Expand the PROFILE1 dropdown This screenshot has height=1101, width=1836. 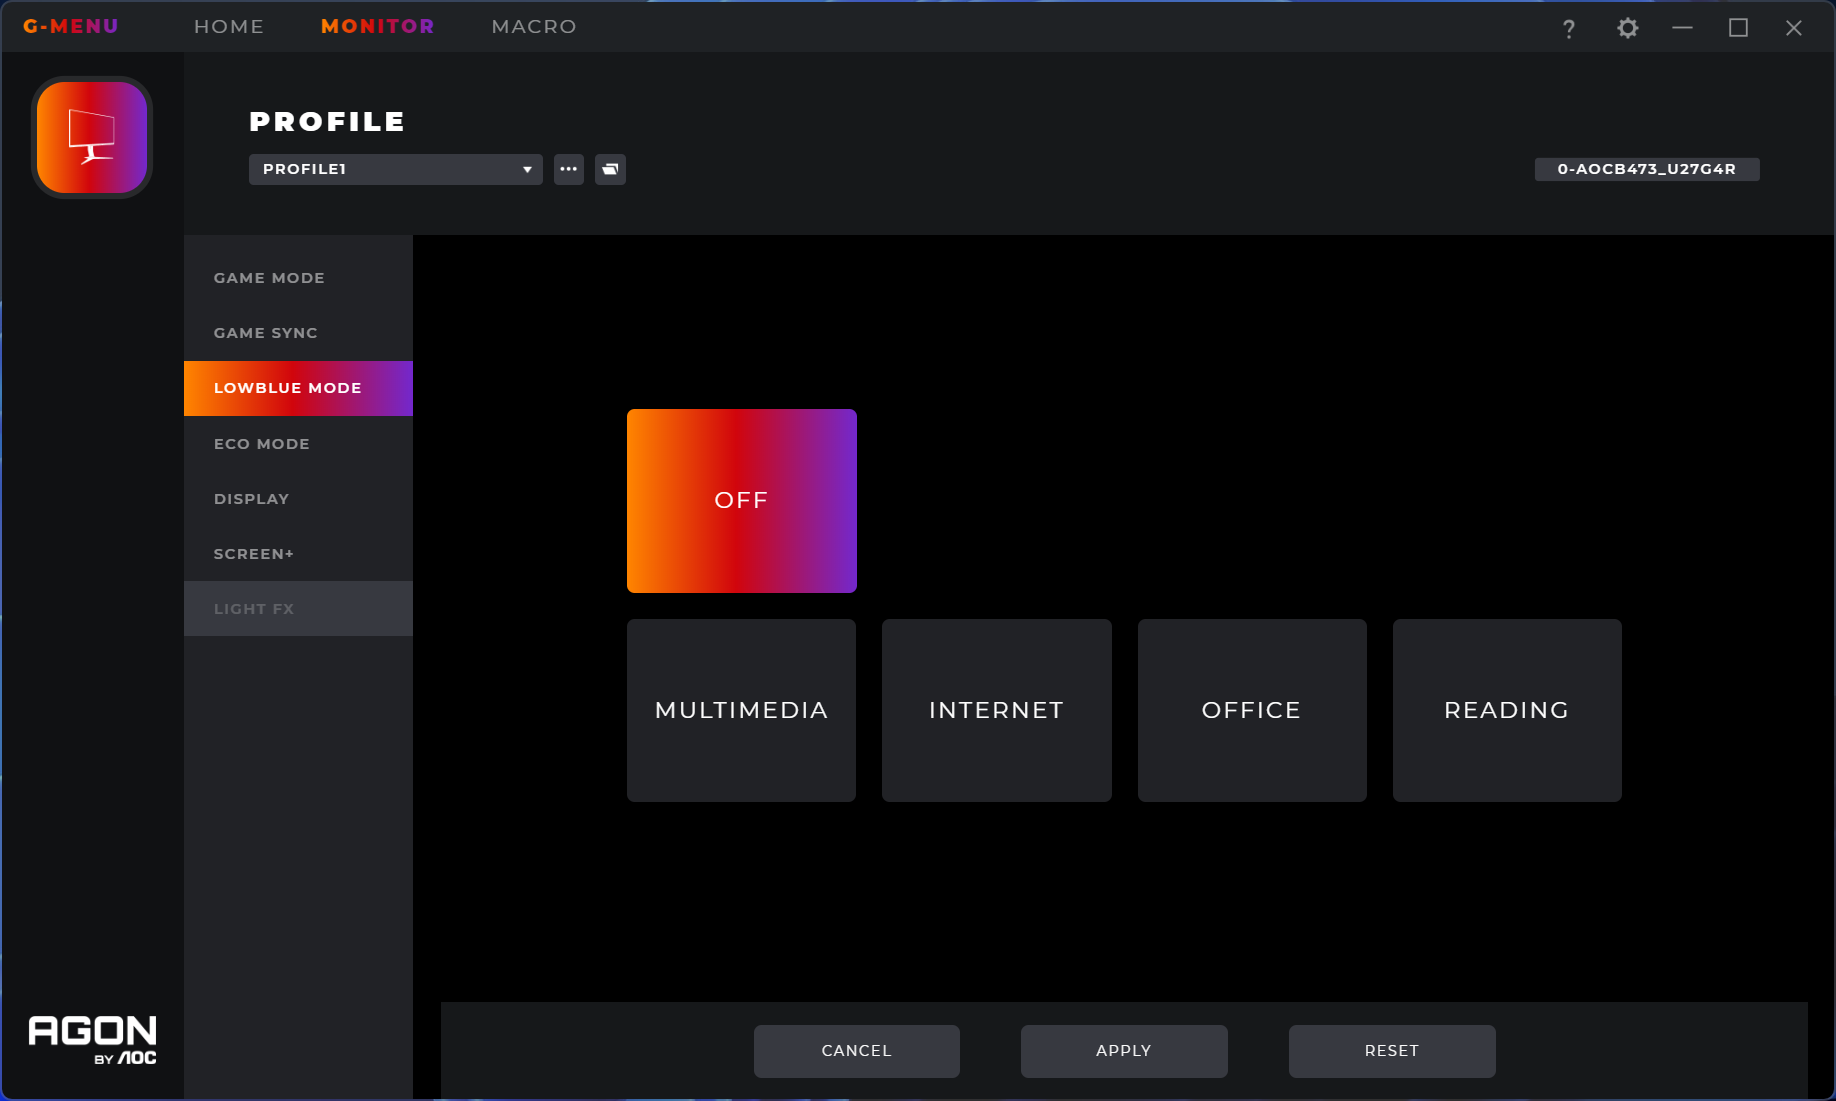point(395,169)
